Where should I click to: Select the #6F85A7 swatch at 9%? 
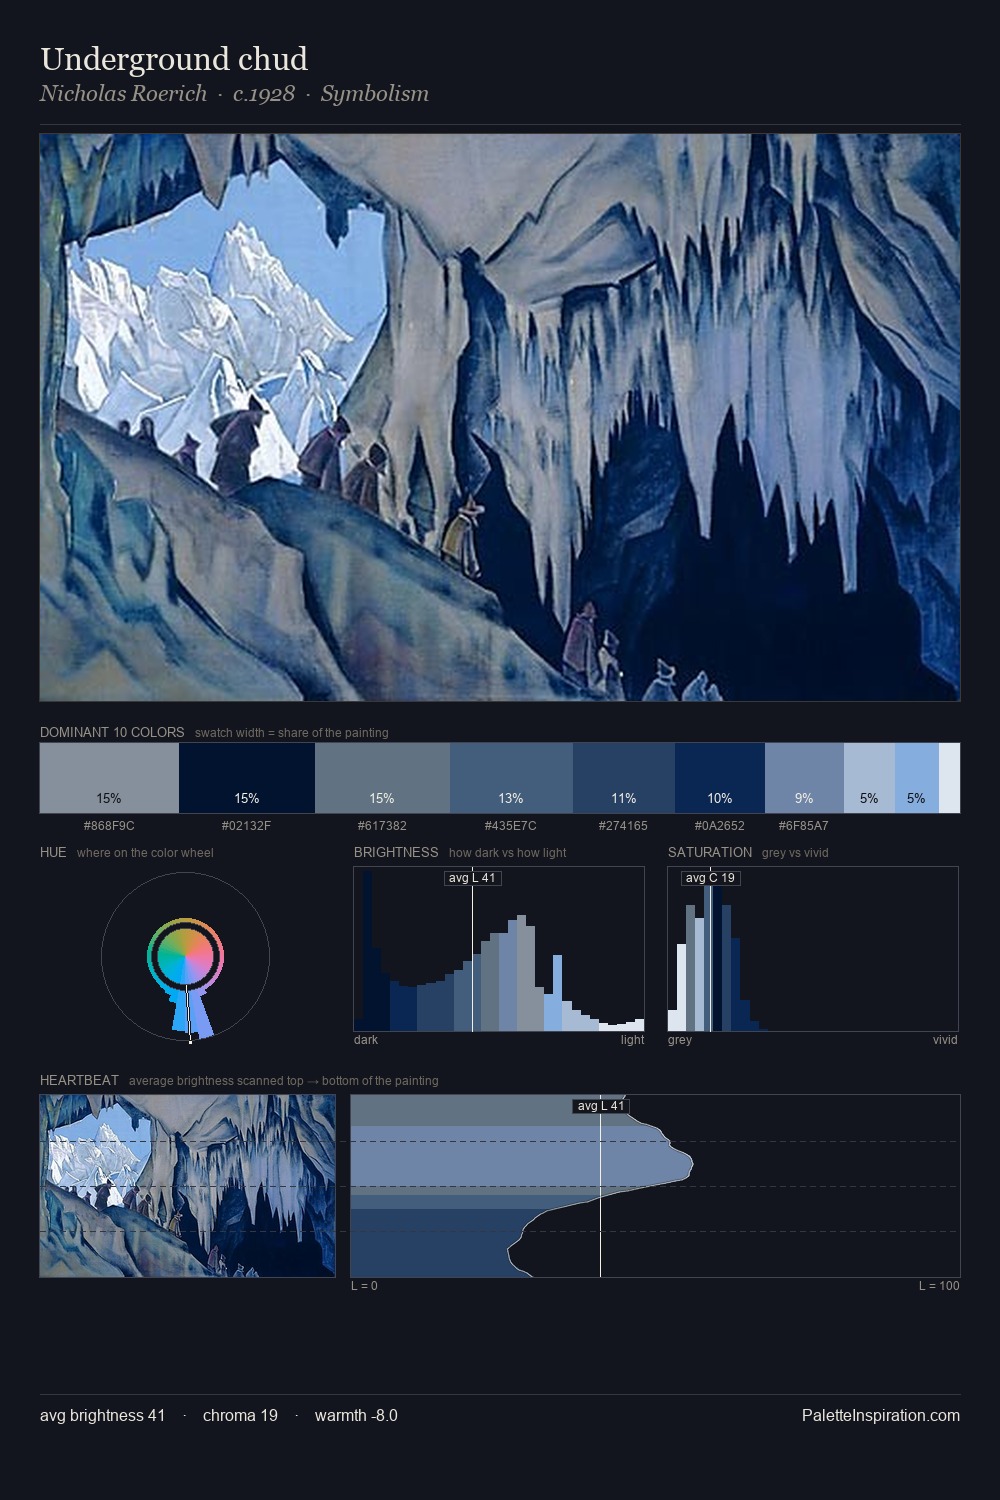(x=804, y=778)
